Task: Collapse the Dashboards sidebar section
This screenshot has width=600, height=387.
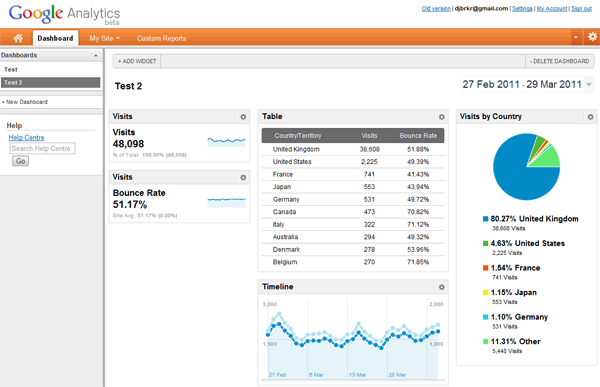Action: point(96,56)
